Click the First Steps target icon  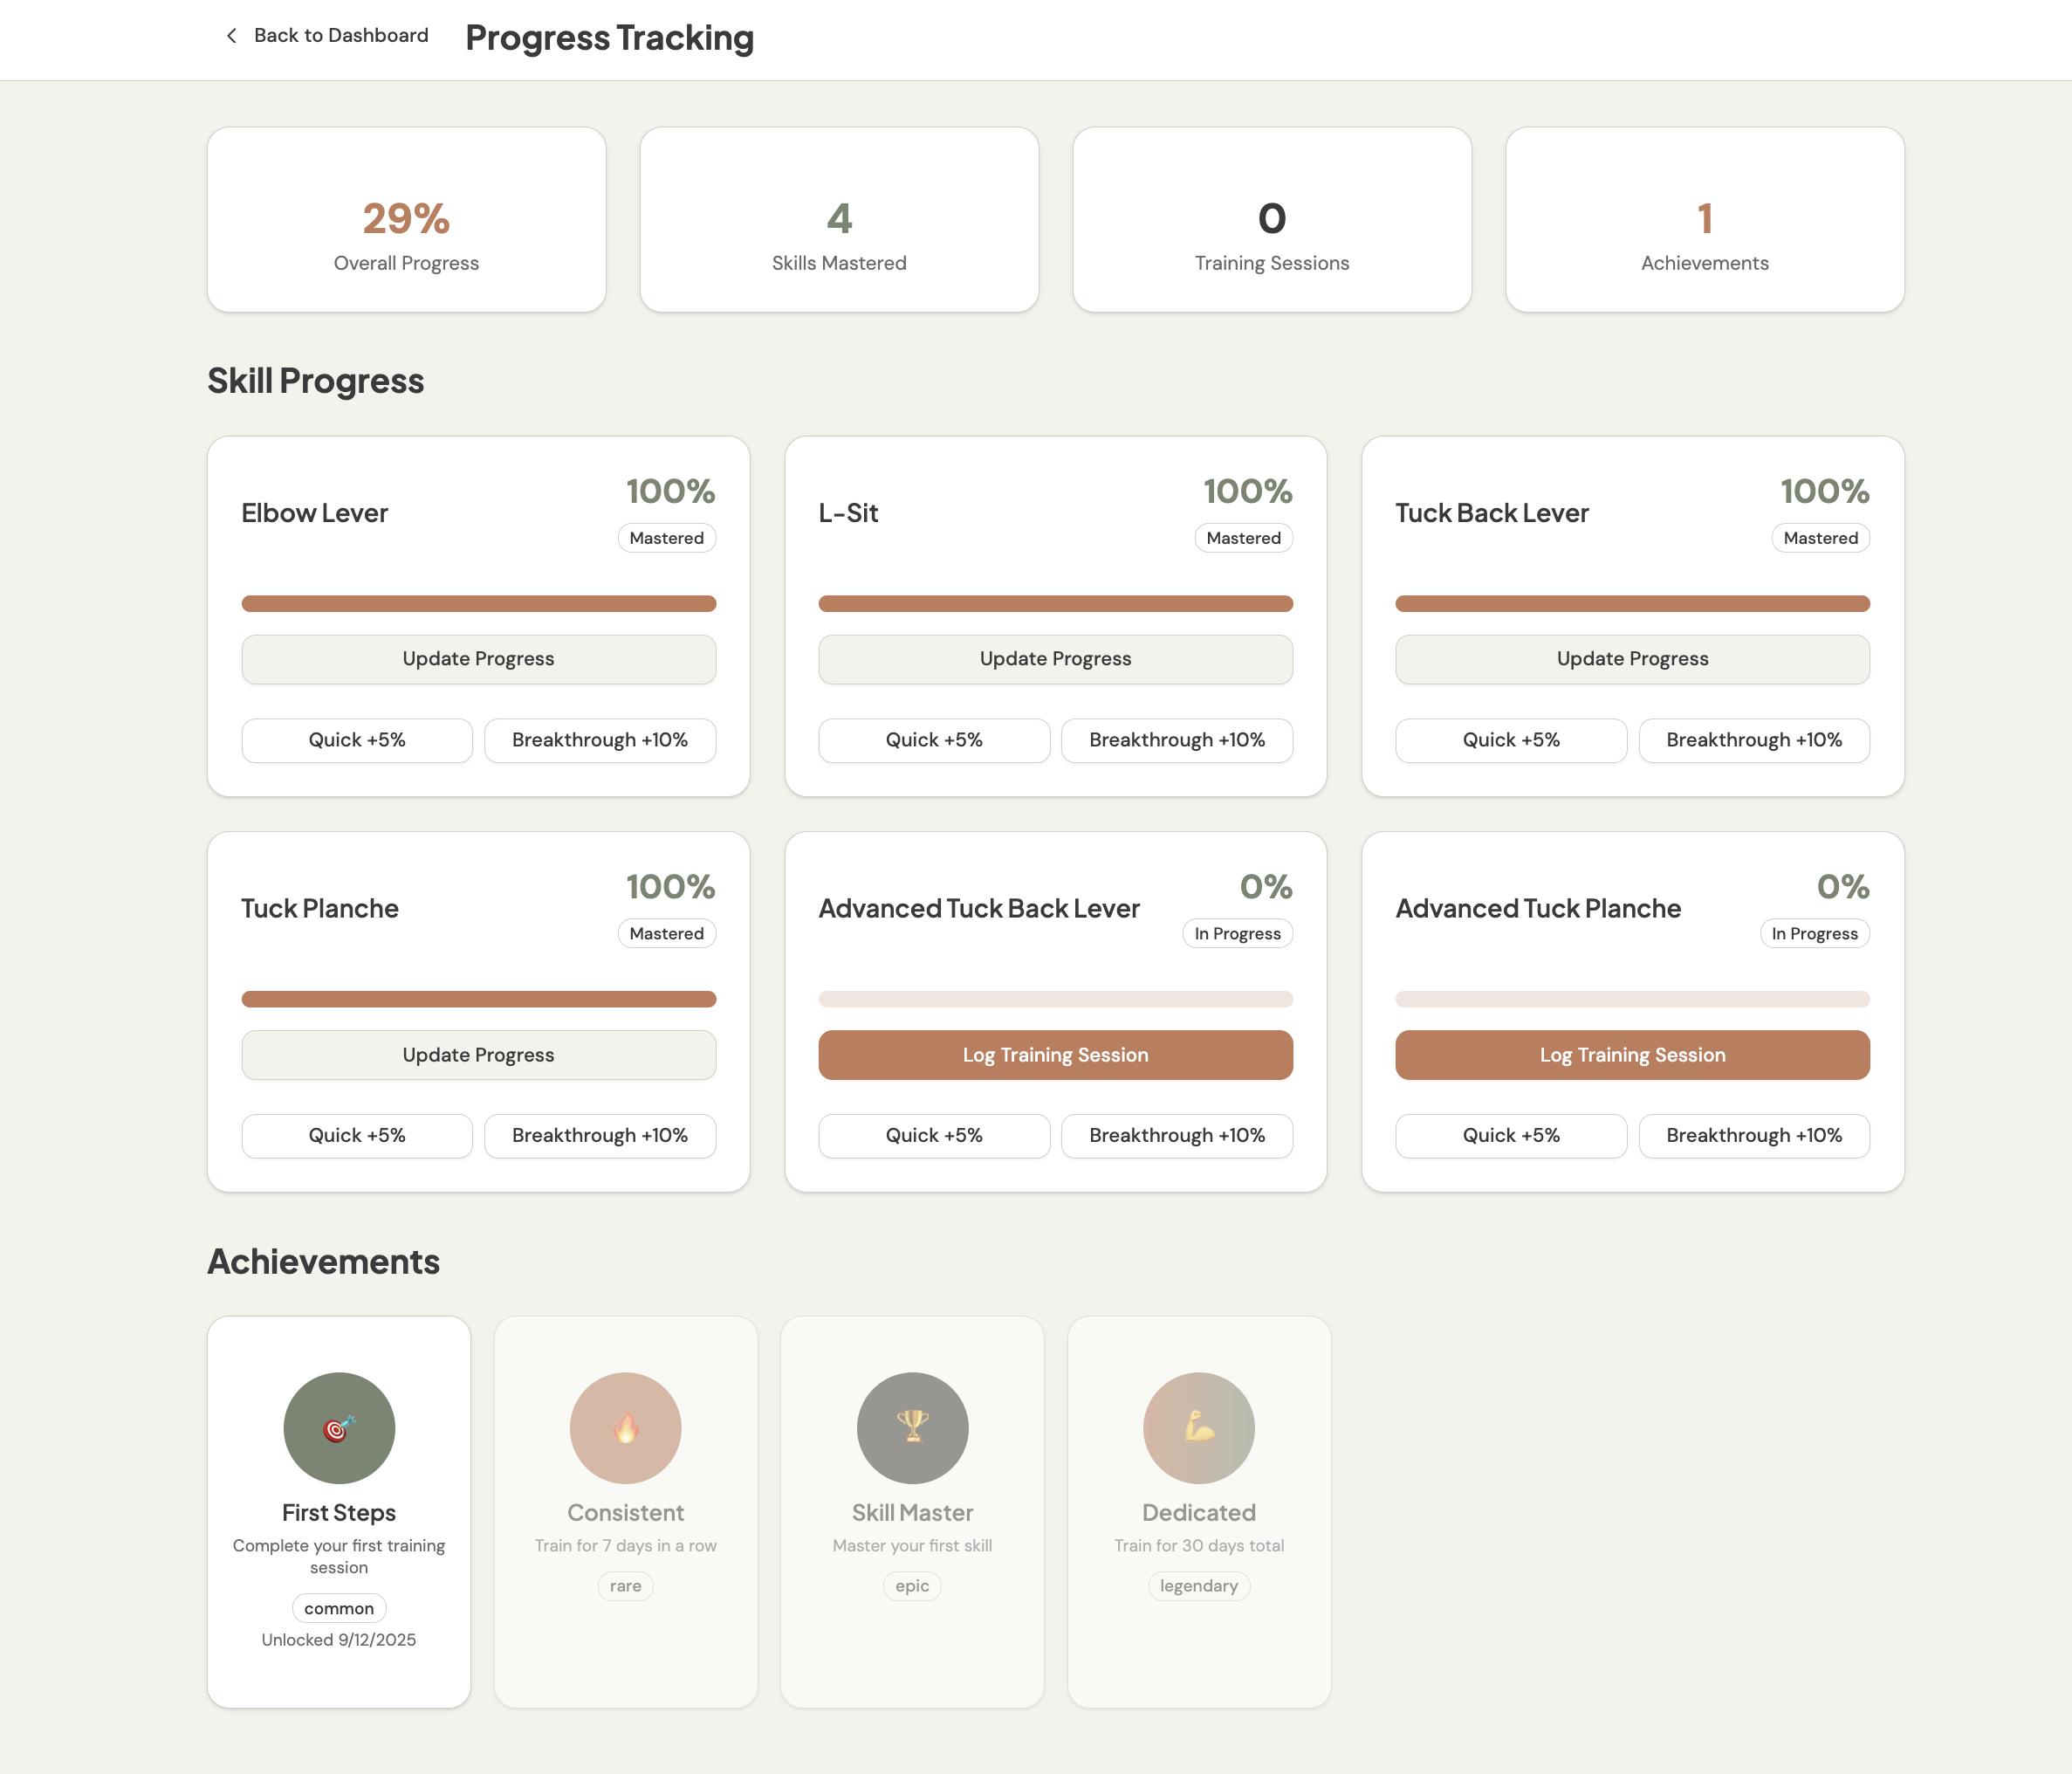point(339,1427)
